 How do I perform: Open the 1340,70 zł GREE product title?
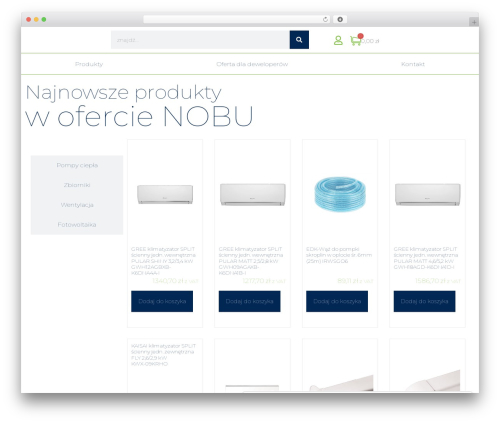163,261
